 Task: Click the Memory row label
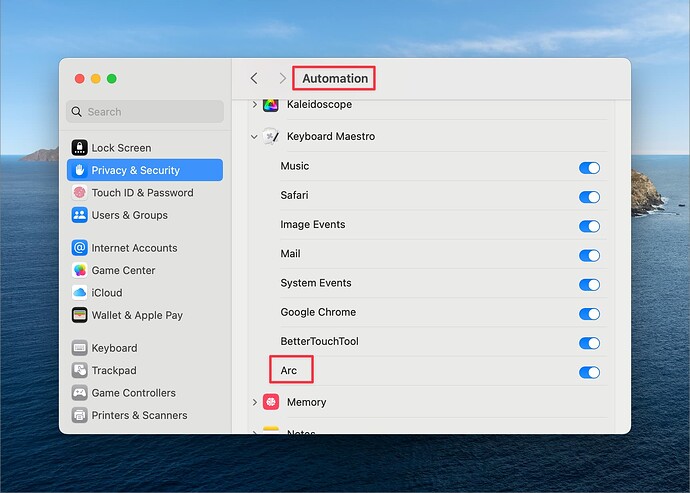[x=306, y=402]
